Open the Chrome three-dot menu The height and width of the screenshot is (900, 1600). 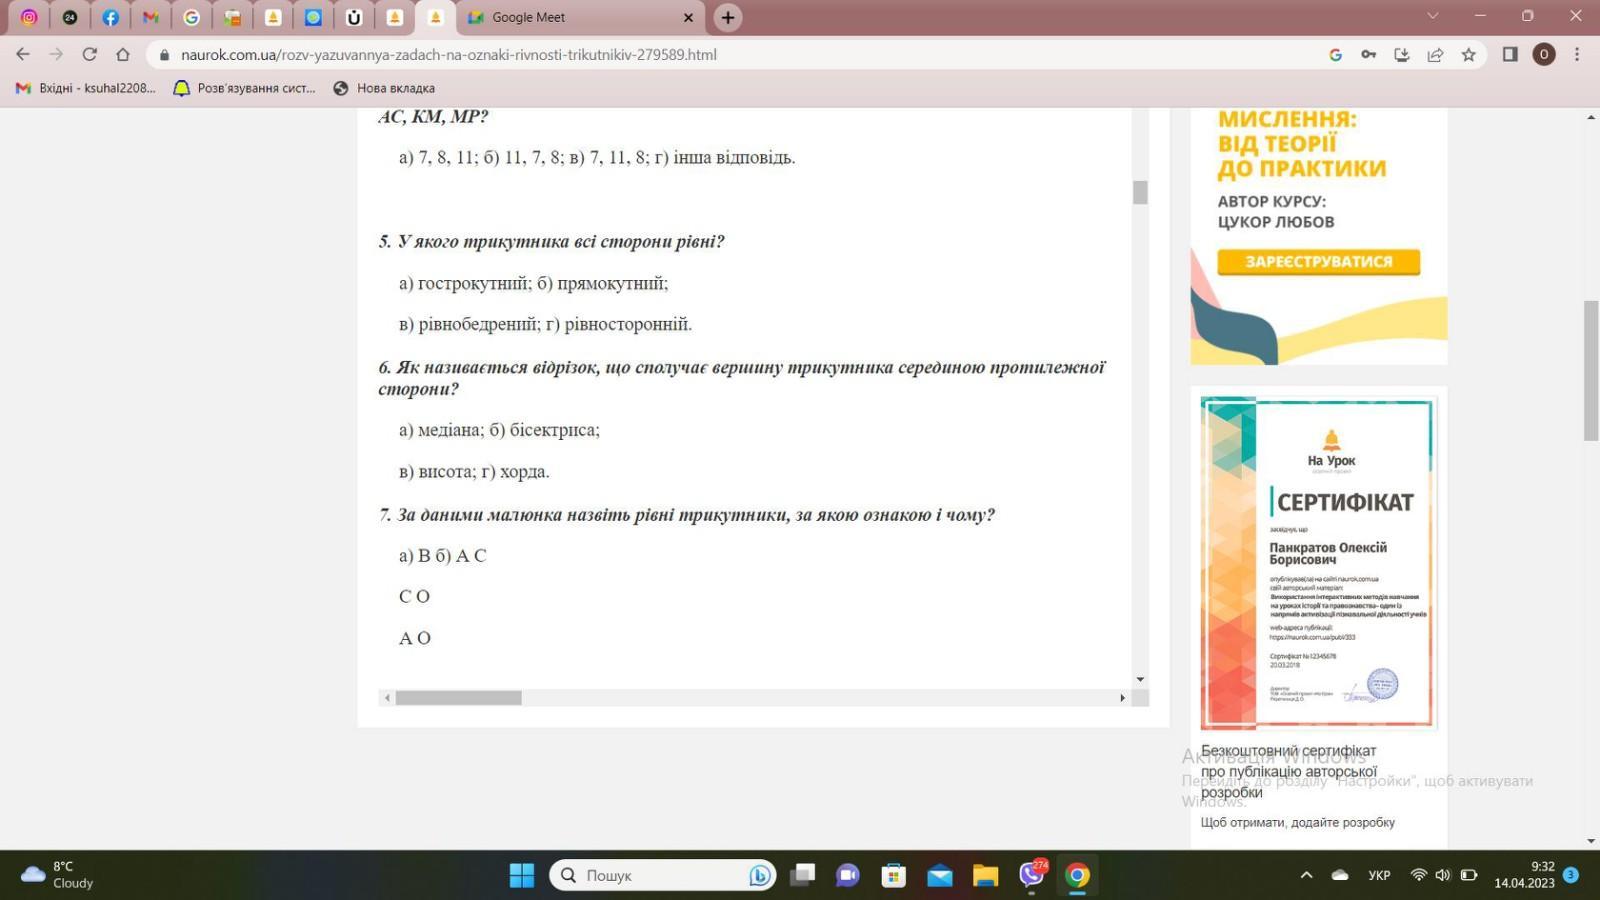click(1577, 55)
